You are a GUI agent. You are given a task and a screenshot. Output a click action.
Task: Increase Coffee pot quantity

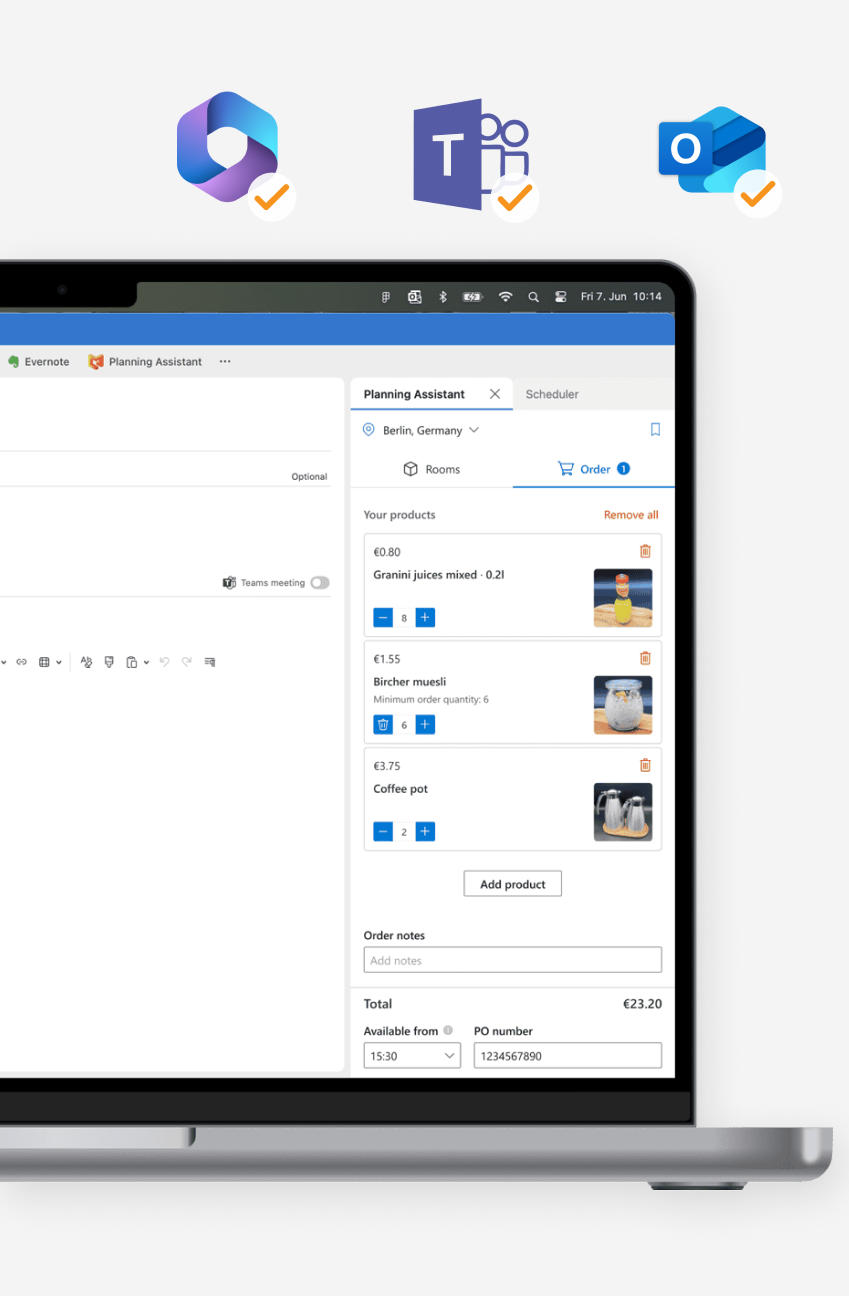[x=425, y=832]
